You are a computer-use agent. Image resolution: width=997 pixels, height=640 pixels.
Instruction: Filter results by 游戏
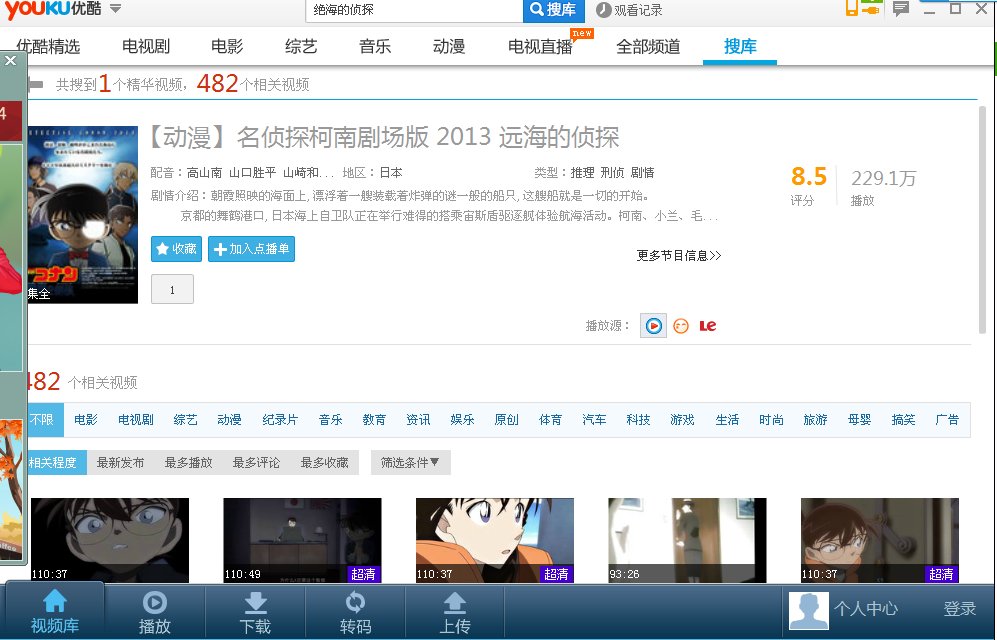point(682,419)
